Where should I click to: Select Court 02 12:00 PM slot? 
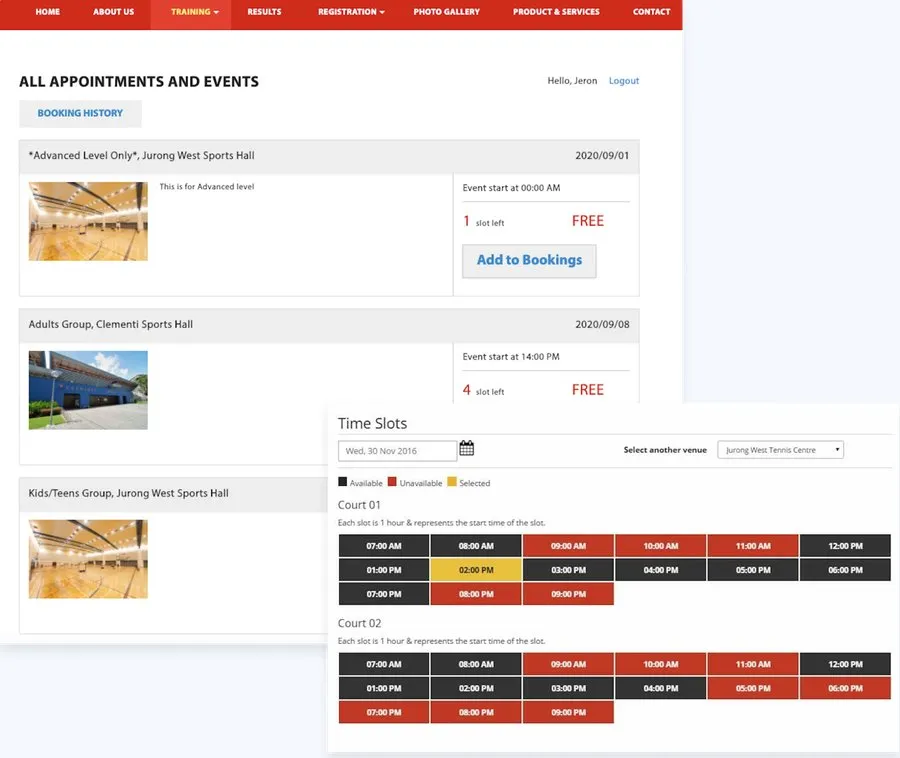pos(845,664)
